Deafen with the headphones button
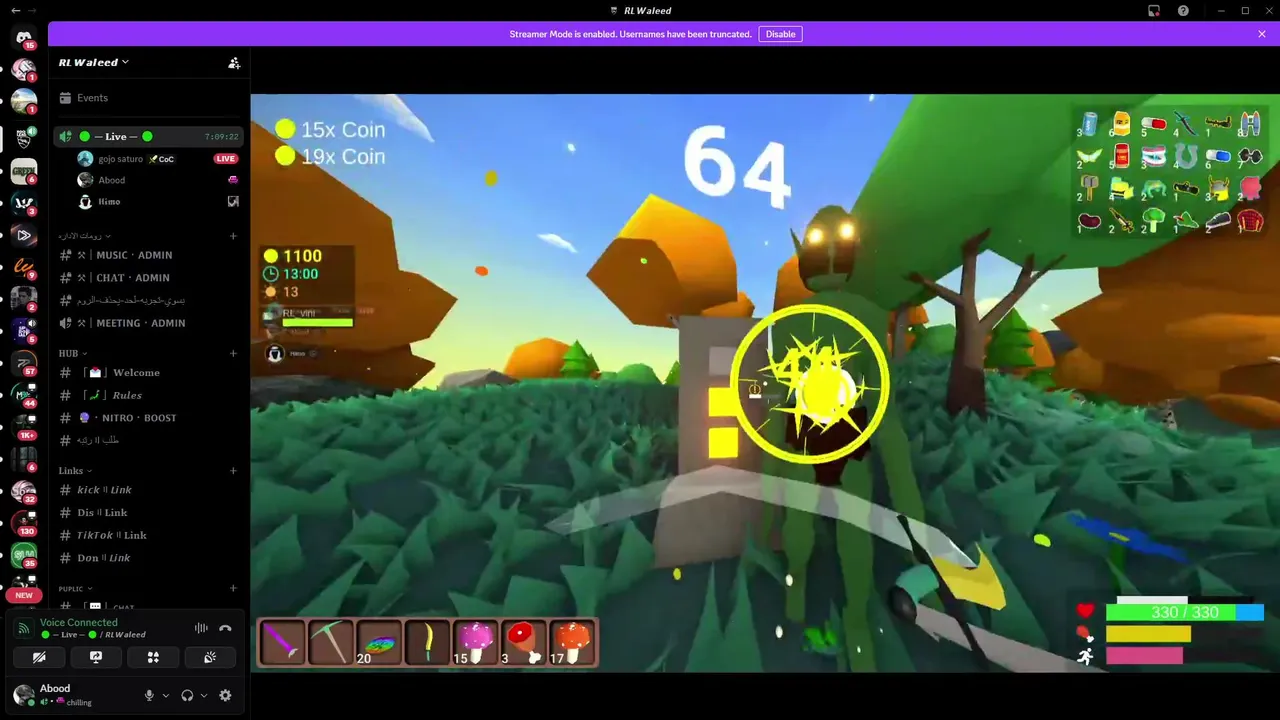Image resolution: width=1280 pixels, height=720 pixels. click(187, 695)
